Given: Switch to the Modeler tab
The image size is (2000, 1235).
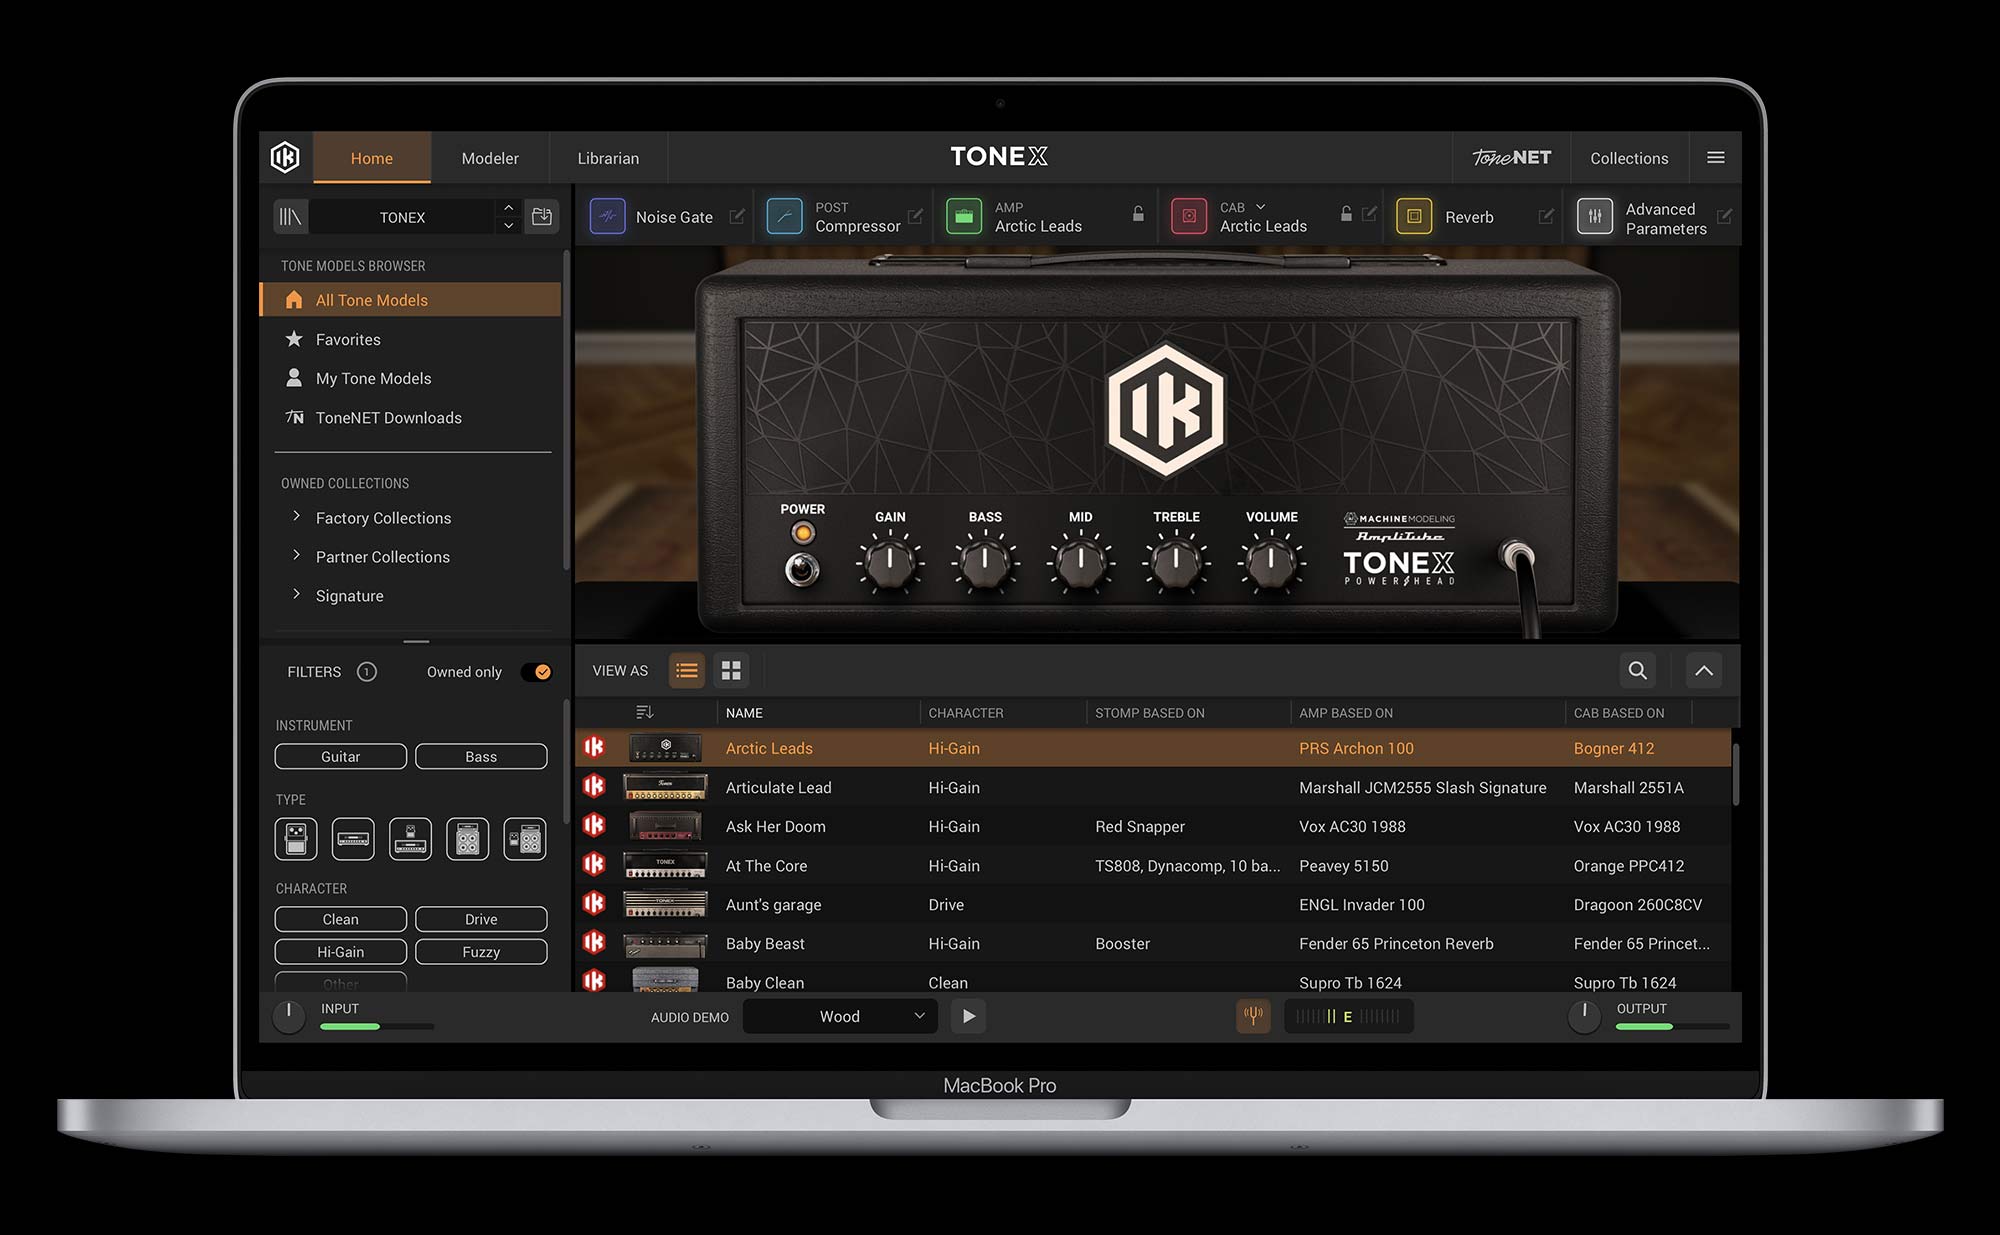Looking at the screenshot, I should click(489, 156).
